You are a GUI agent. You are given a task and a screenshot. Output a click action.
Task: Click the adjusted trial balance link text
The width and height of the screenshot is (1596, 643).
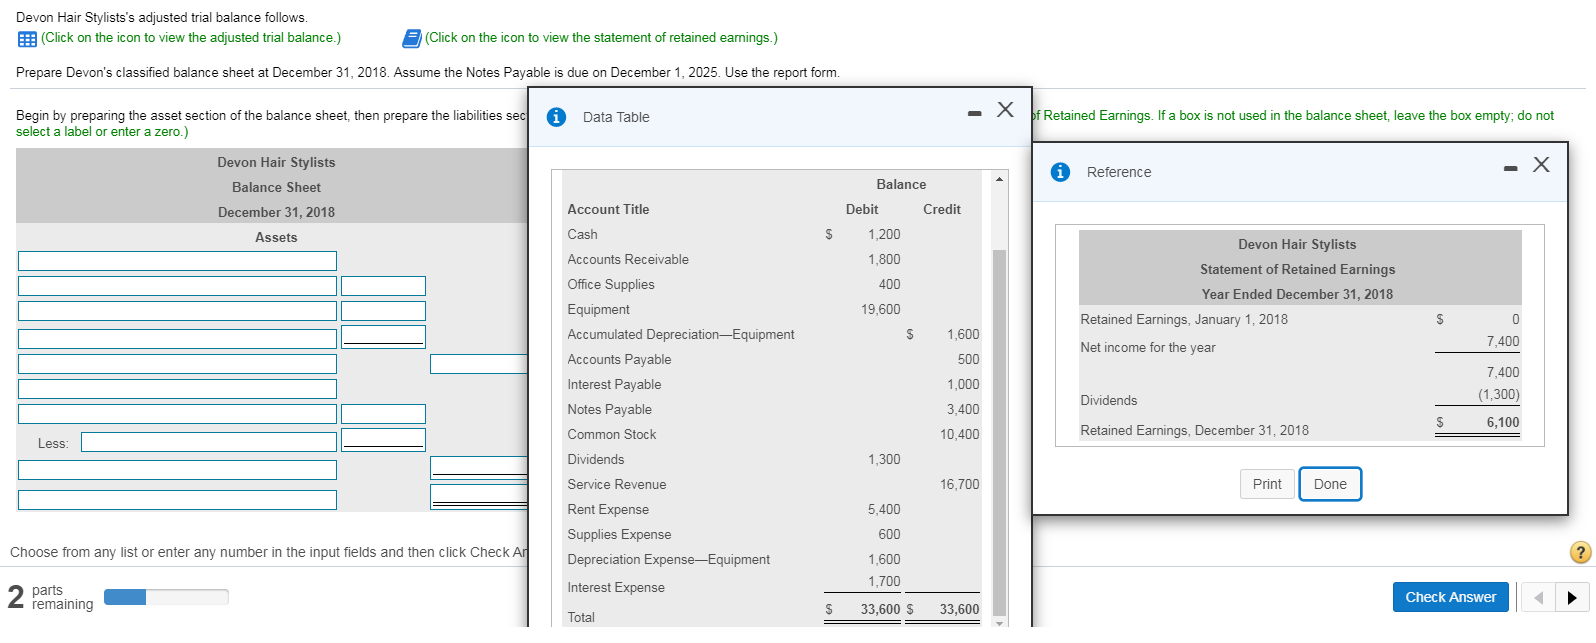(x=191, y=38)
